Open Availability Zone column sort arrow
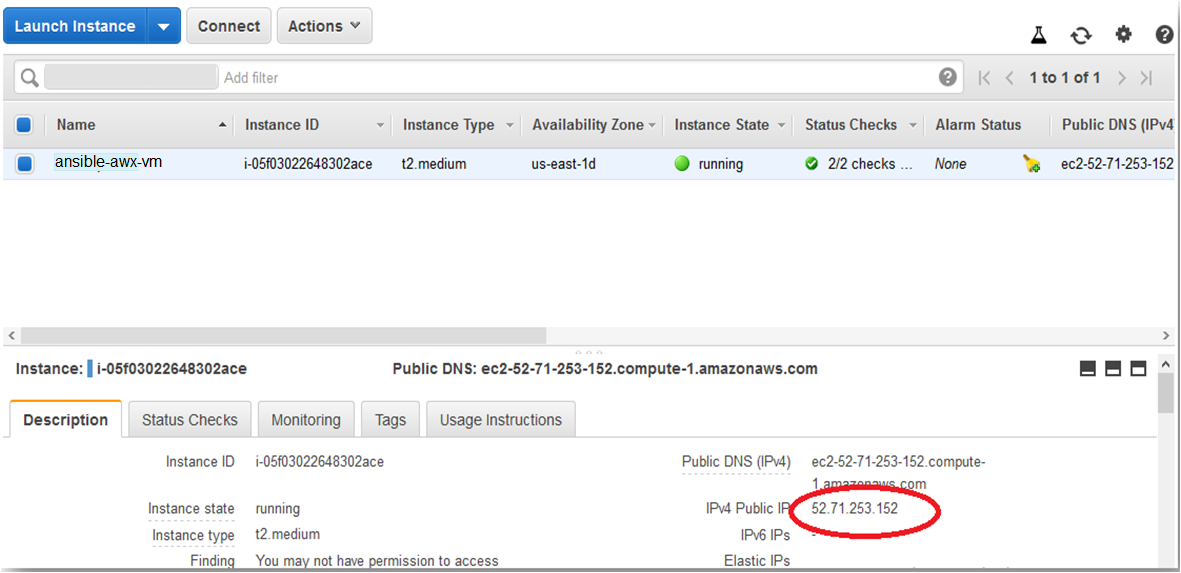This screenshot has width=1181, height=573. pos(652,126)
